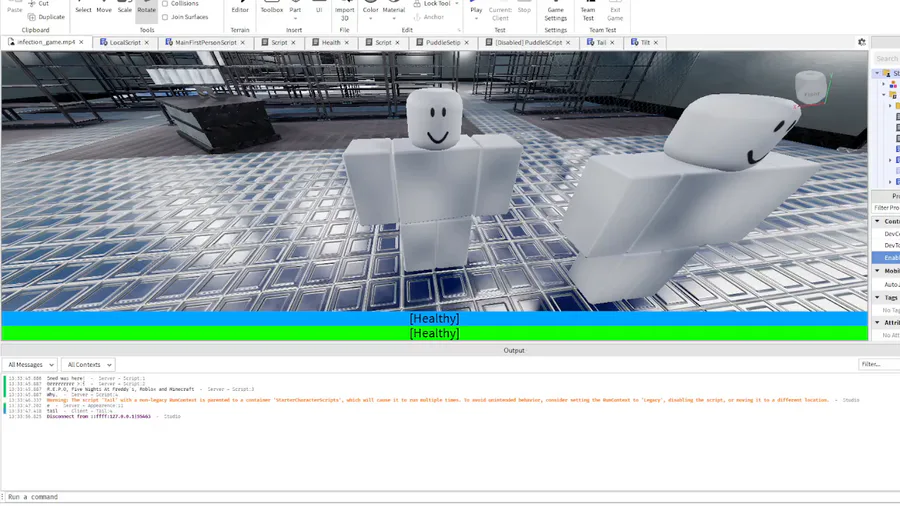This screenshot has height=506, width=900.
Task: Collapse the Mobile section in Properties
Action: (877, 270)
